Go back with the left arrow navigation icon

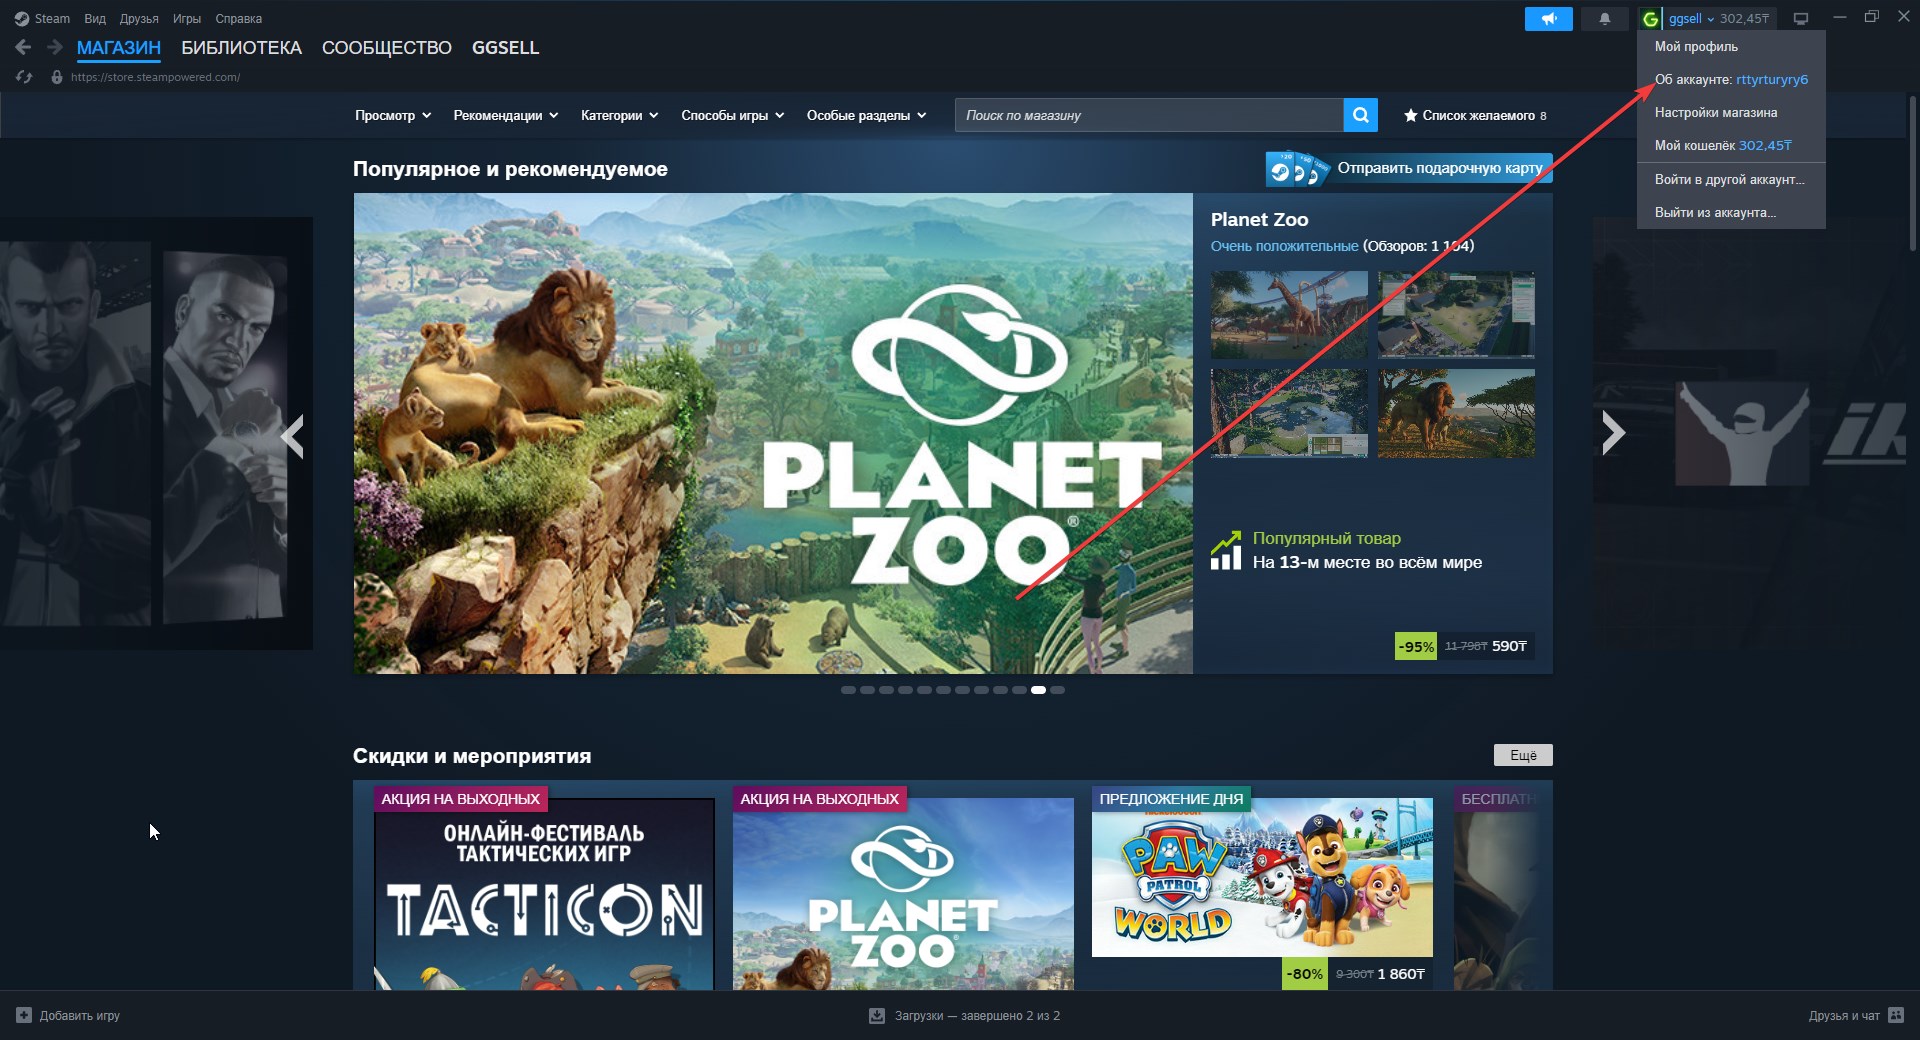click(x=23, y=47)
